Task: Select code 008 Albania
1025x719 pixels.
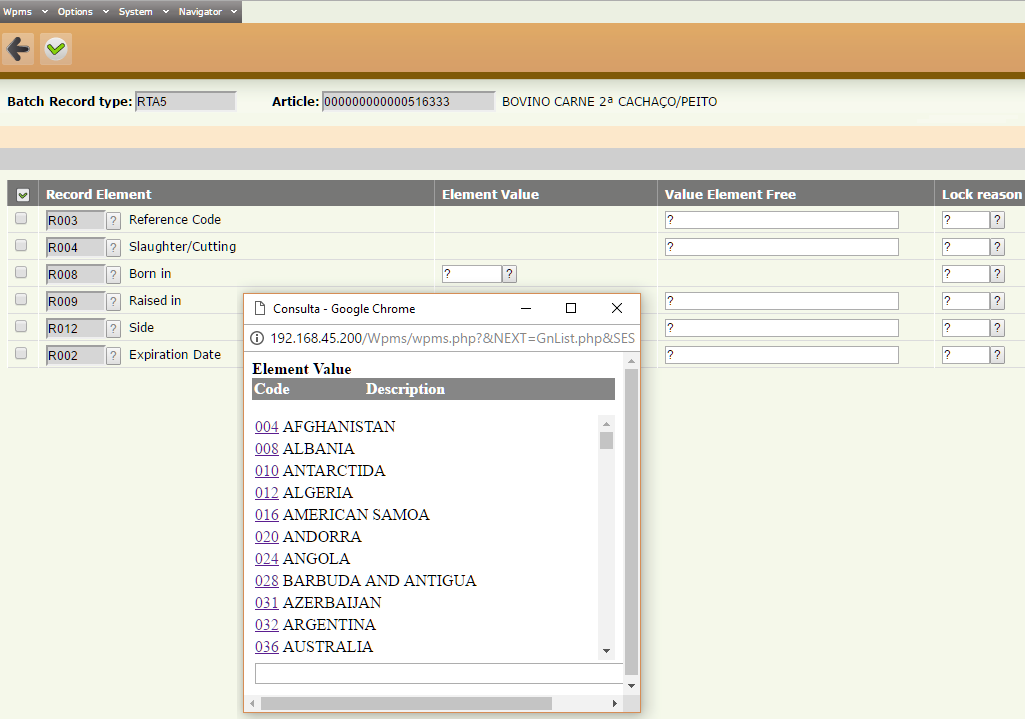Action: click(x=267, y=449)
